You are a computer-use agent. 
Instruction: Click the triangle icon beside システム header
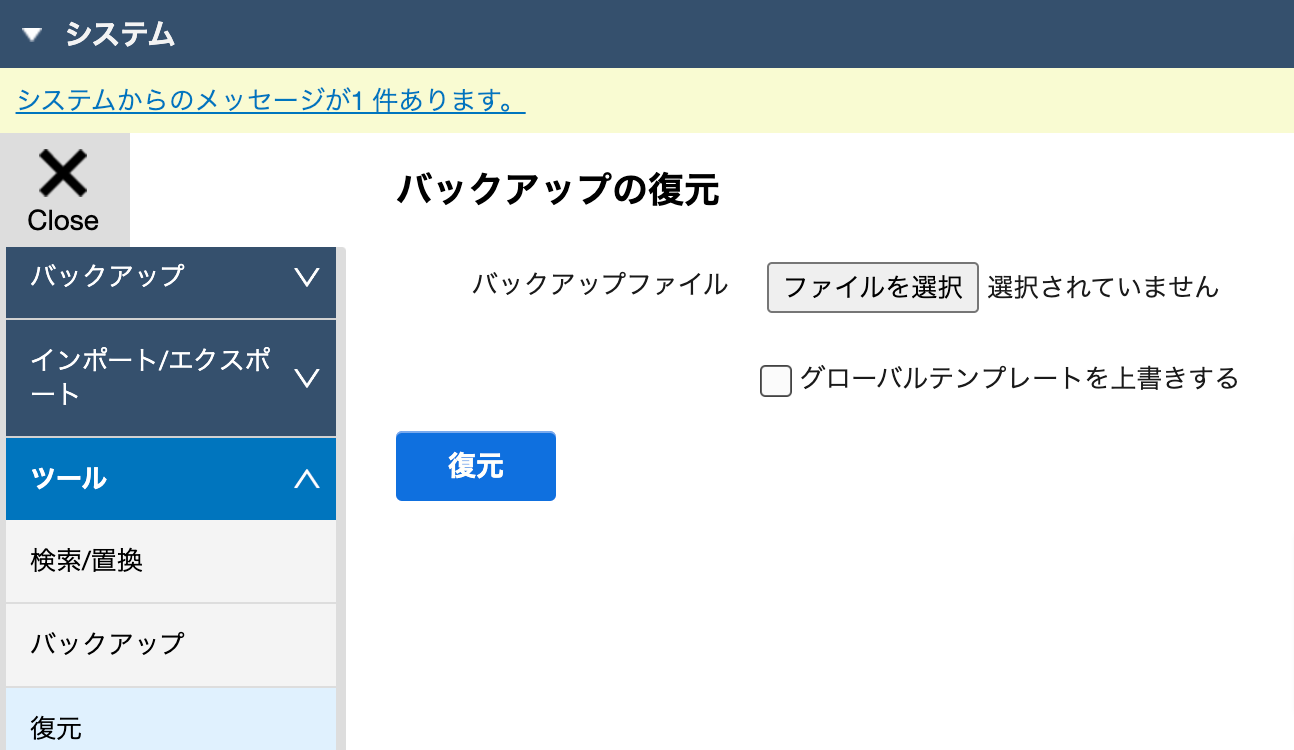pos(33,35)
